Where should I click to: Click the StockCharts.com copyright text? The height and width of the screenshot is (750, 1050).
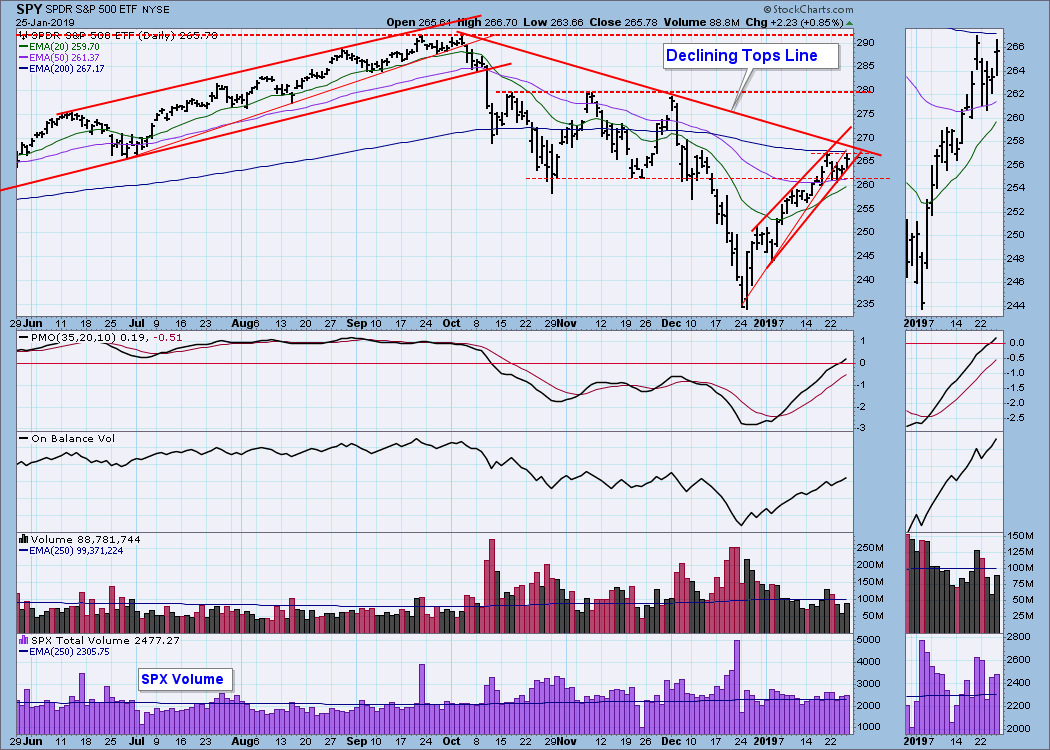pyautogui.click(x=808, y=9)
